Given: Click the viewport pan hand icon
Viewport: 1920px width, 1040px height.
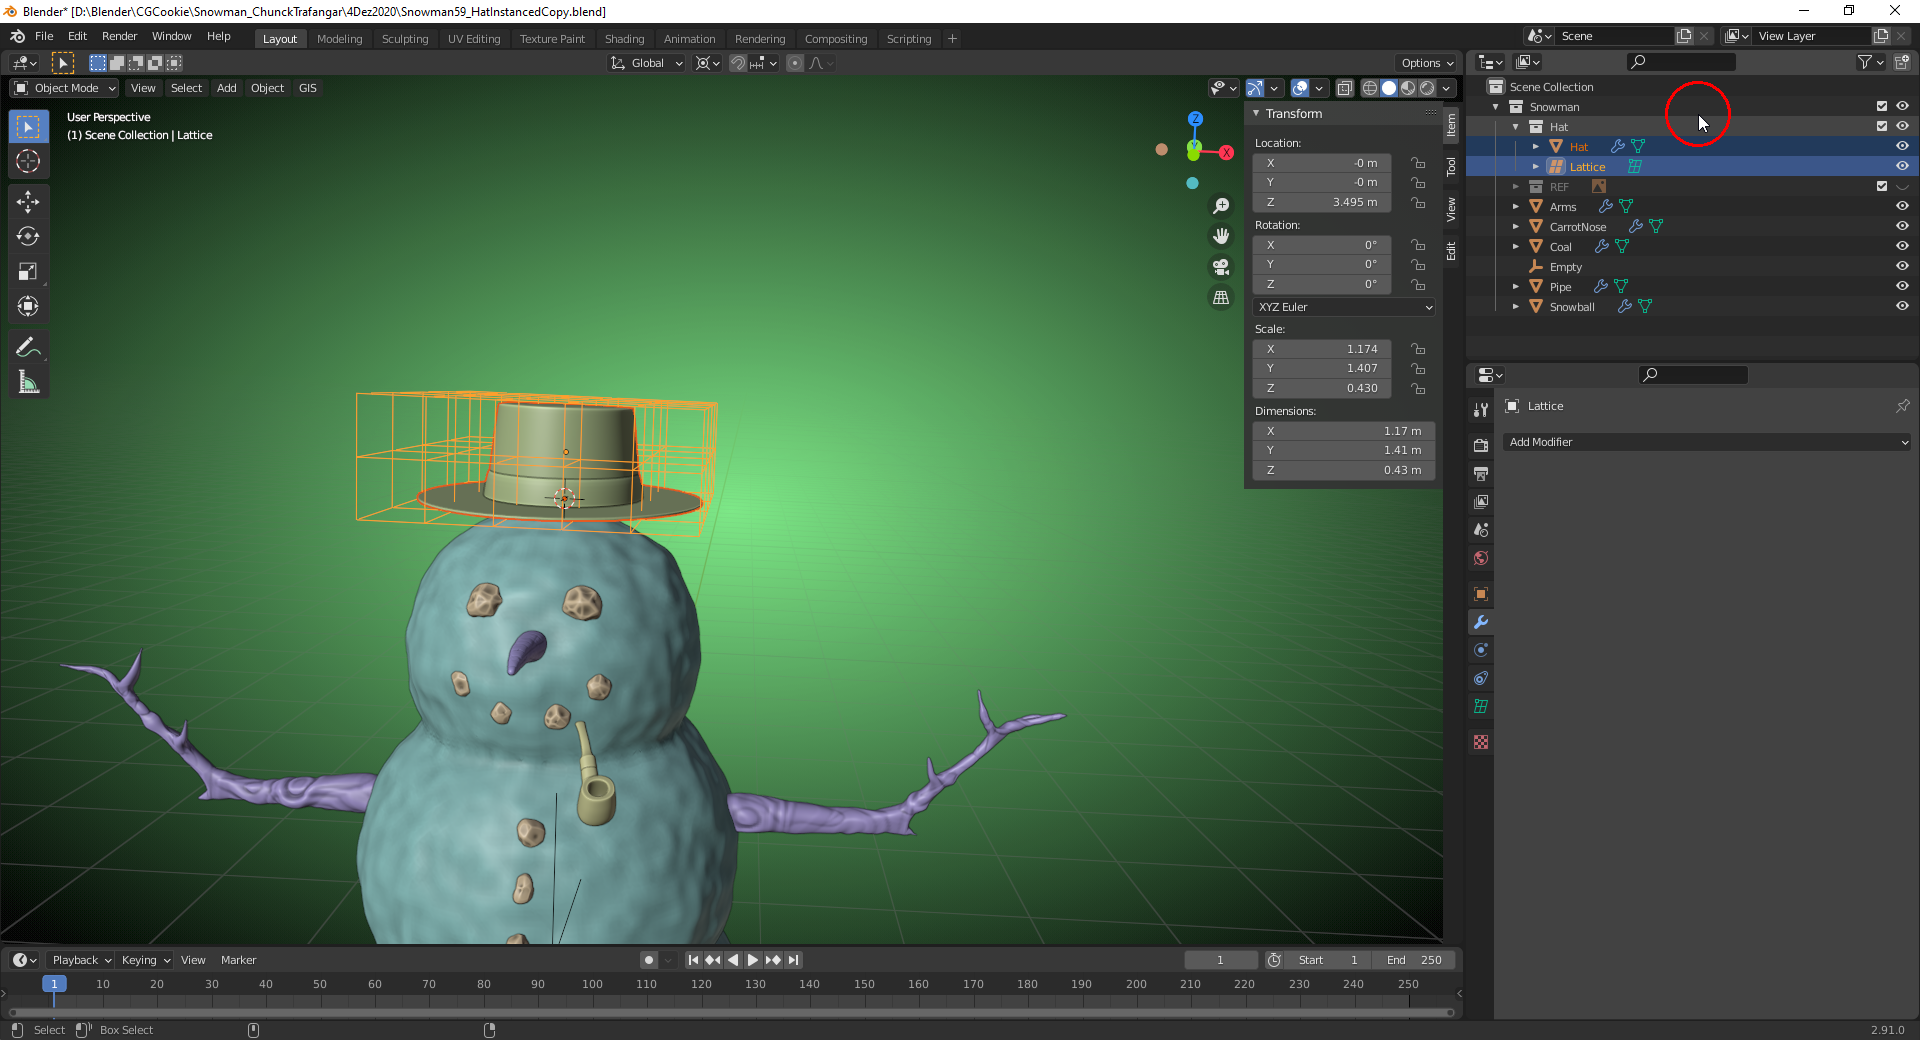Looking at the screenshot, I should pyautogui.click(x=1221, y=236).
